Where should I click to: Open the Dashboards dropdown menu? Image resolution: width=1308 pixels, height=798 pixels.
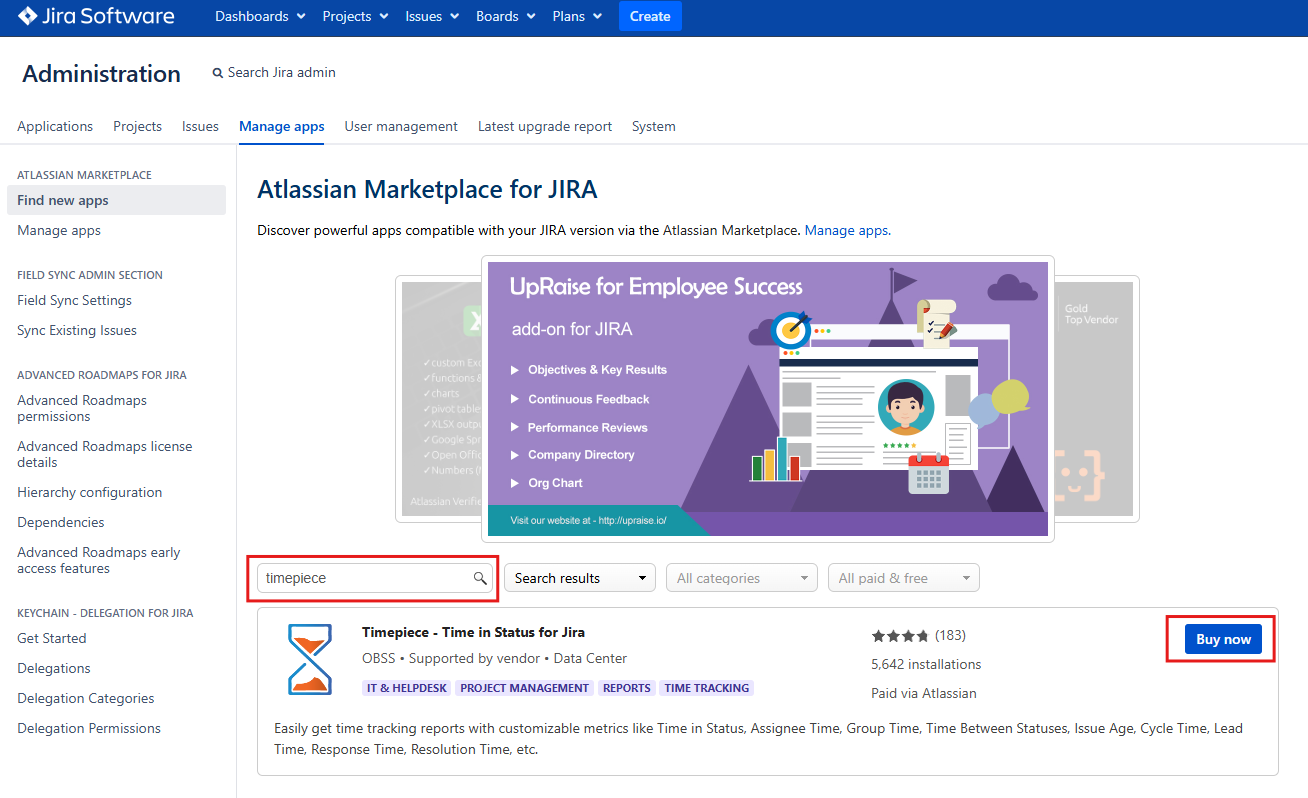(x=259, y=16)
